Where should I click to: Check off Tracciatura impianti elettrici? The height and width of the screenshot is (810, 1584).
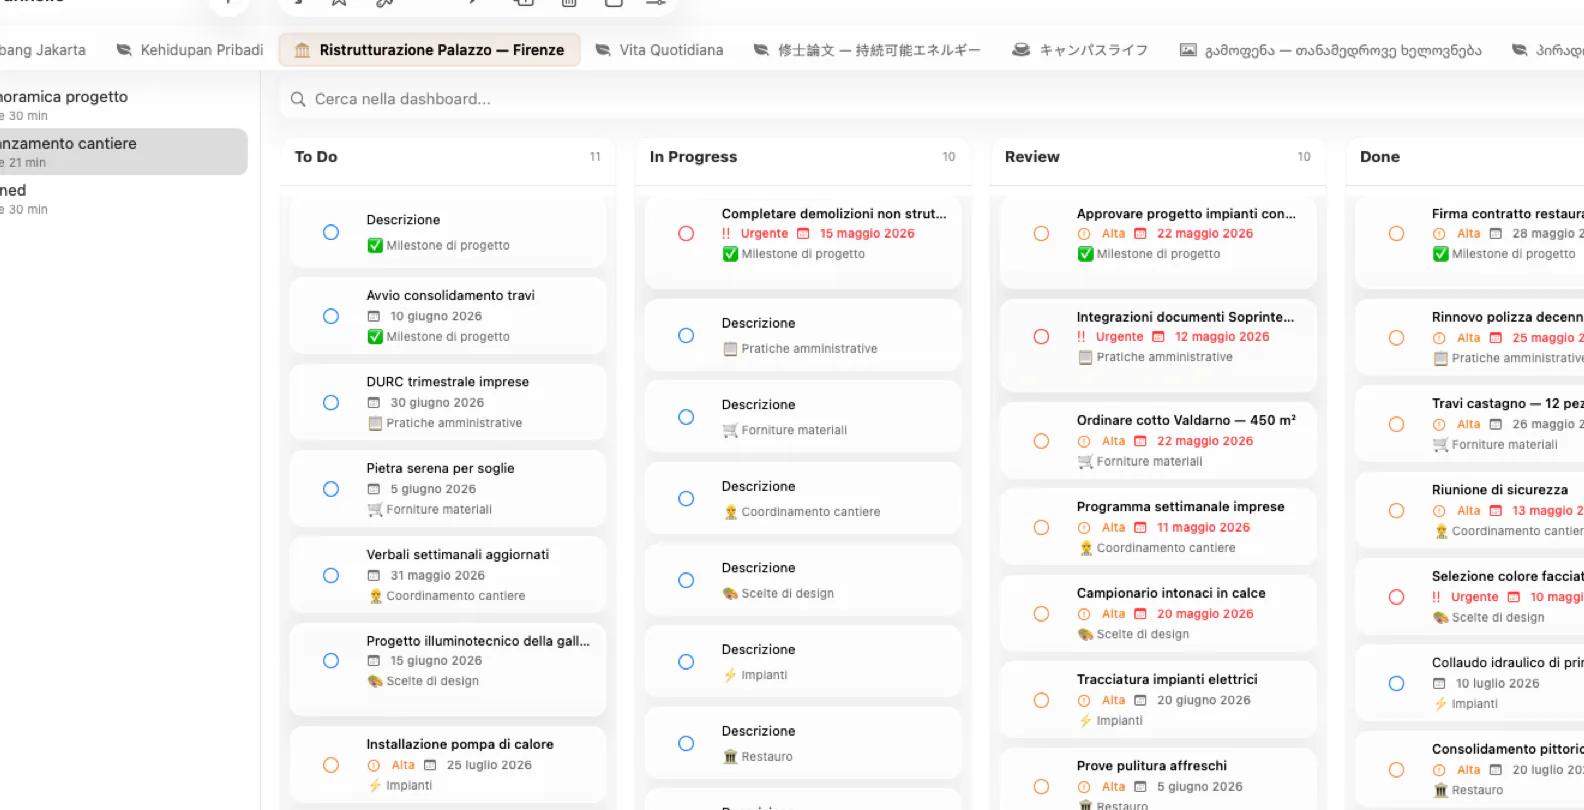(1041, 701)
